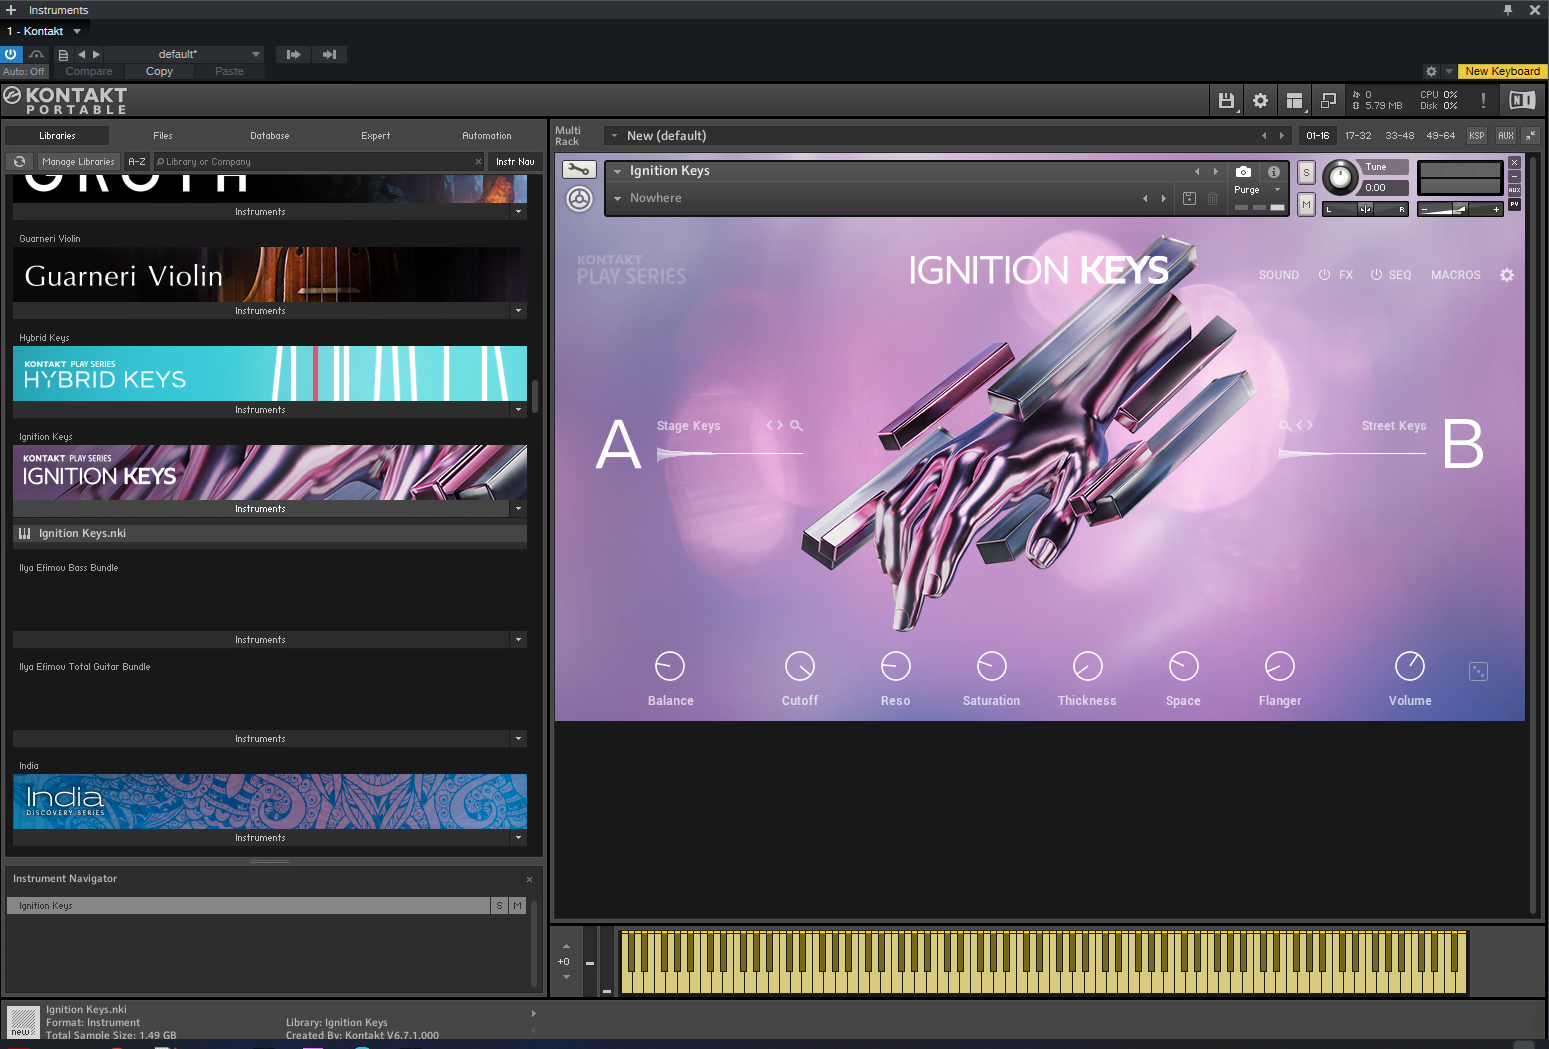Click the minimize rack headers arrows icon

(1530, 135)
